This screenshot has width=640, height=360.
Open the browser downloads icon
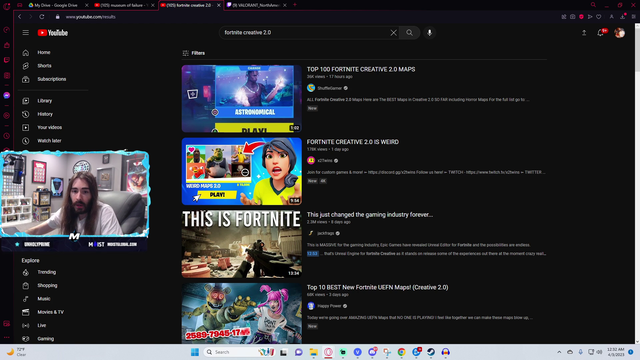click(623, 17)
